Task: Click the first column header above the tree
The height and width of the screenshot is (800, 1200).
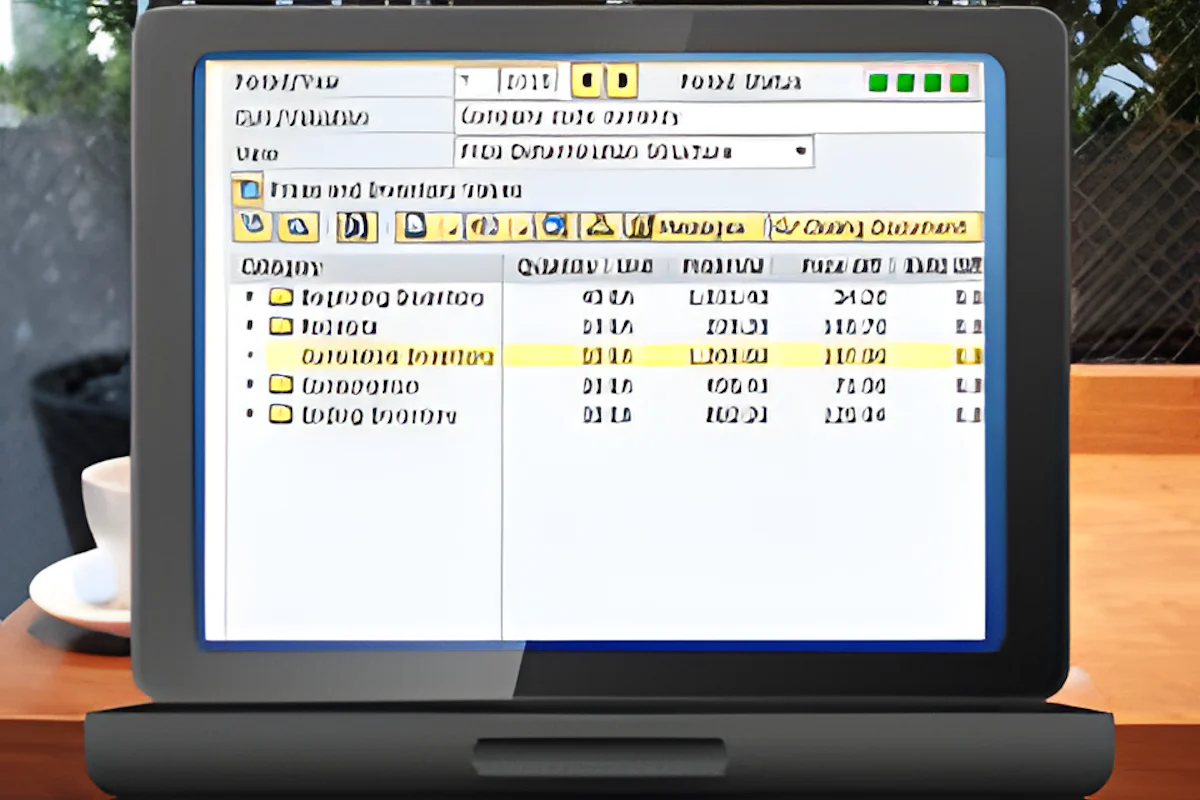Action: click(368, 267)
